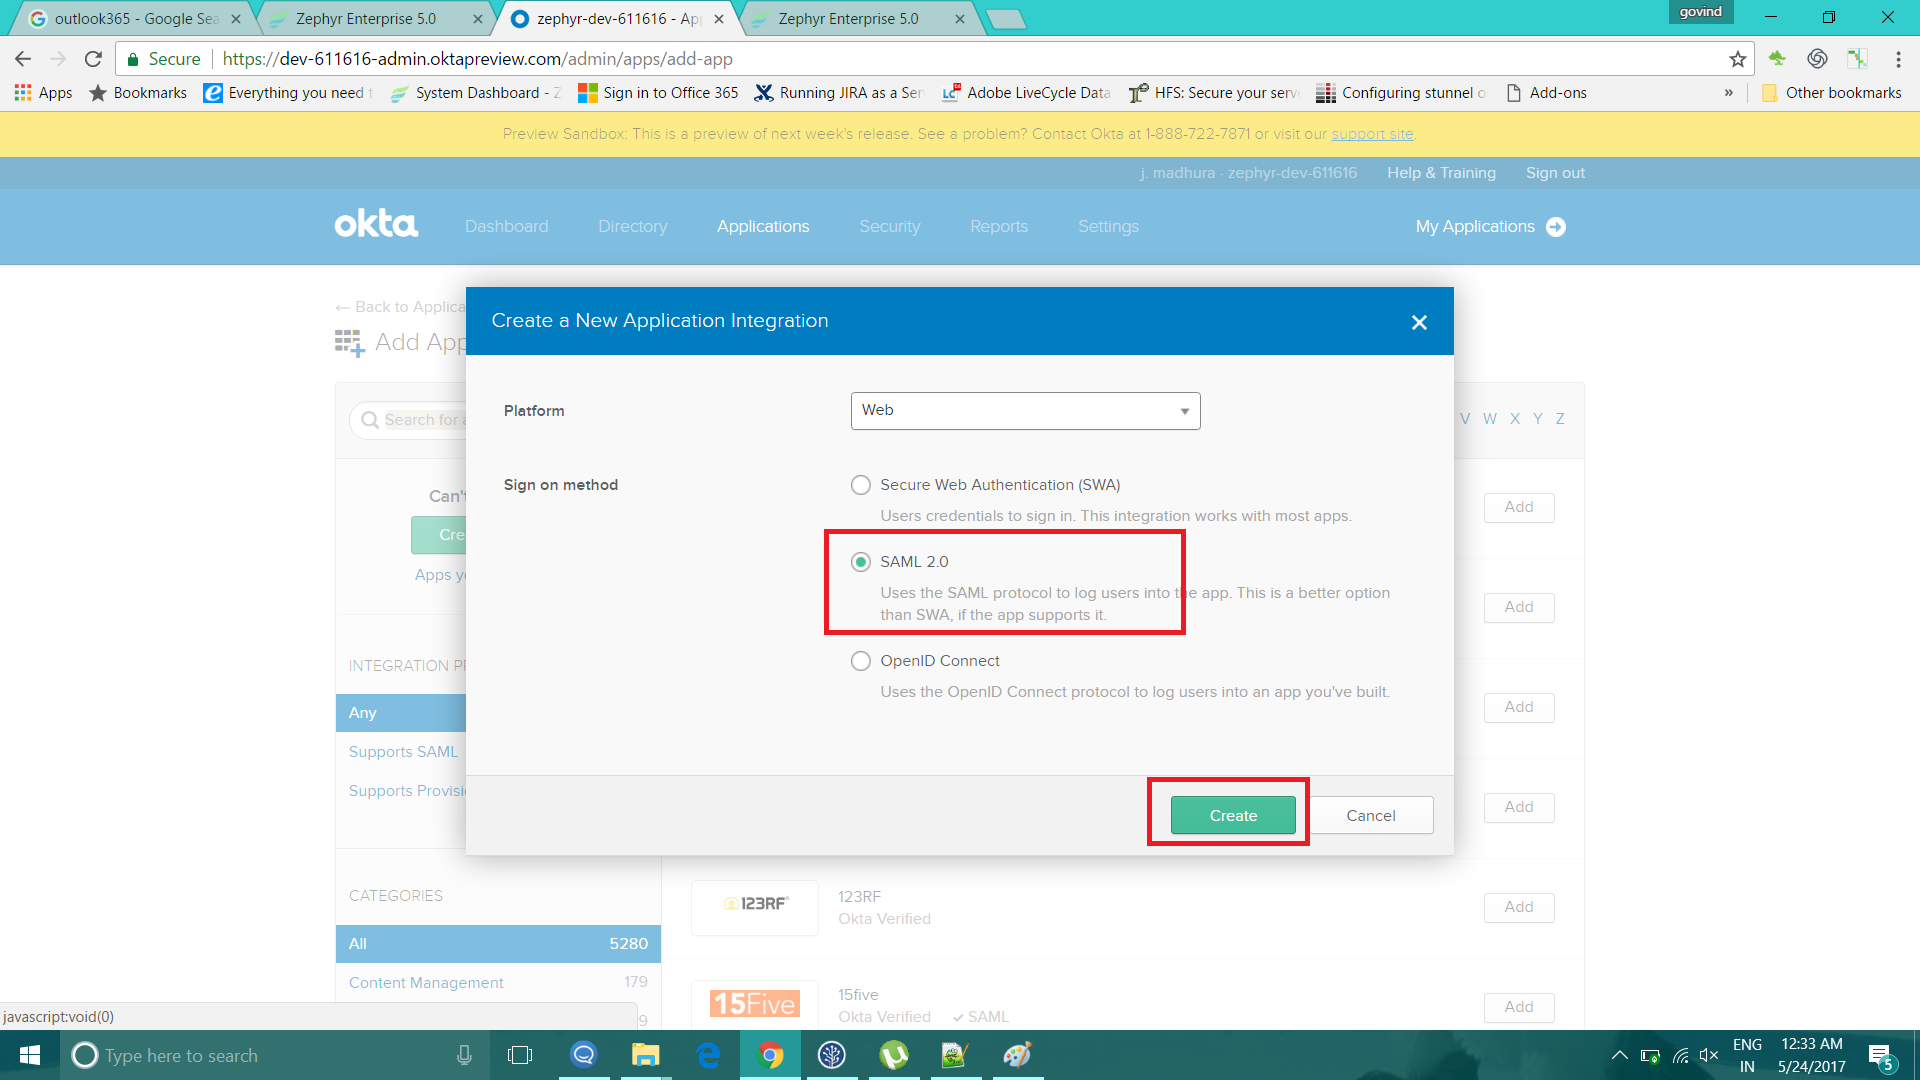Bookmark this page with star icon
The width and height of the screenshot is (1920, 1080).
point(1738,59)
